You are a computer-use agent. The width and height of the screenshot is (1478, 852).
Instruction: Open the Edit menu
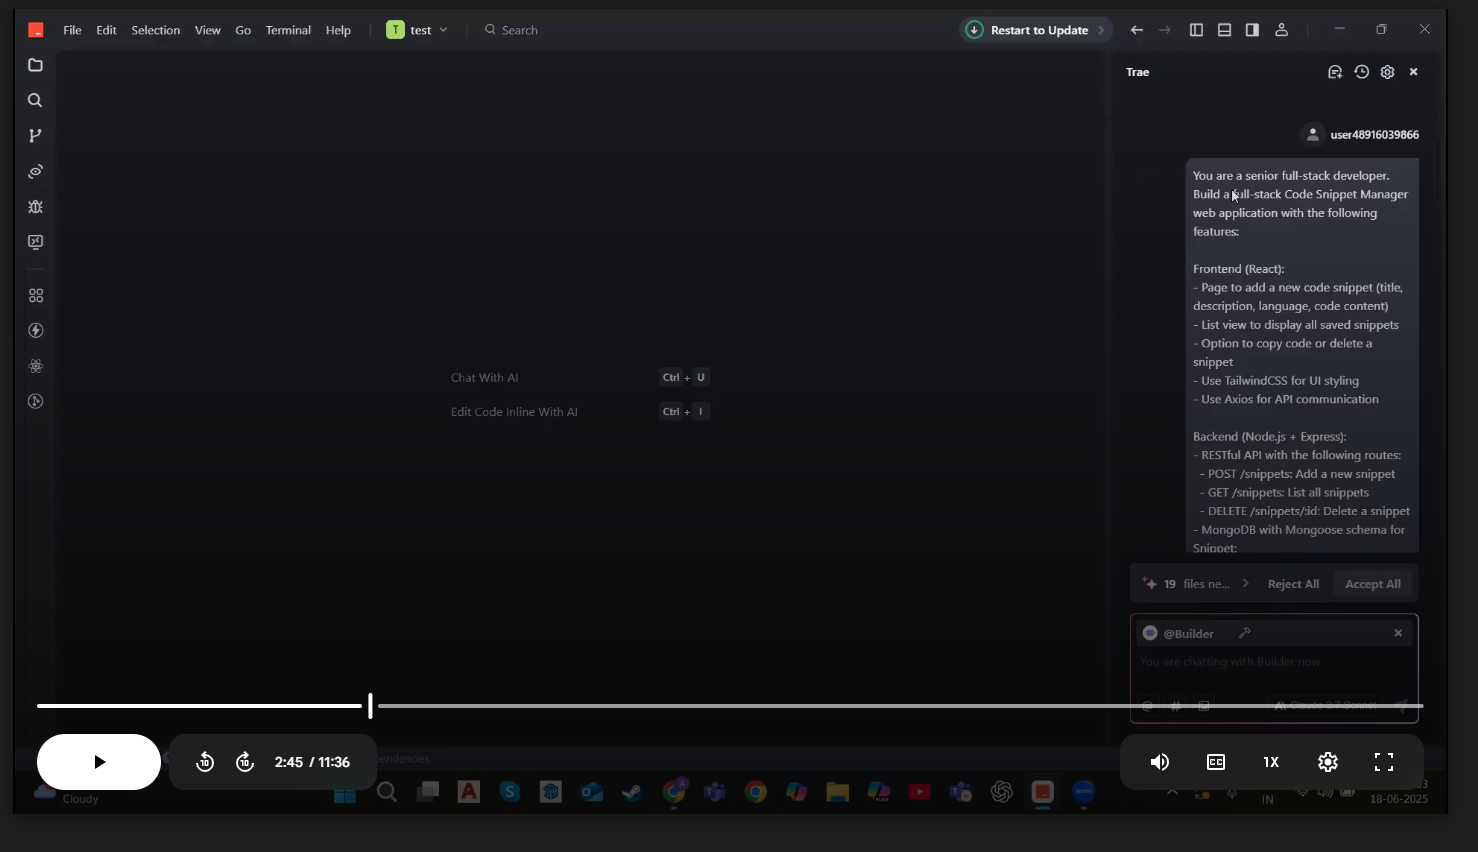click(106, 30)
